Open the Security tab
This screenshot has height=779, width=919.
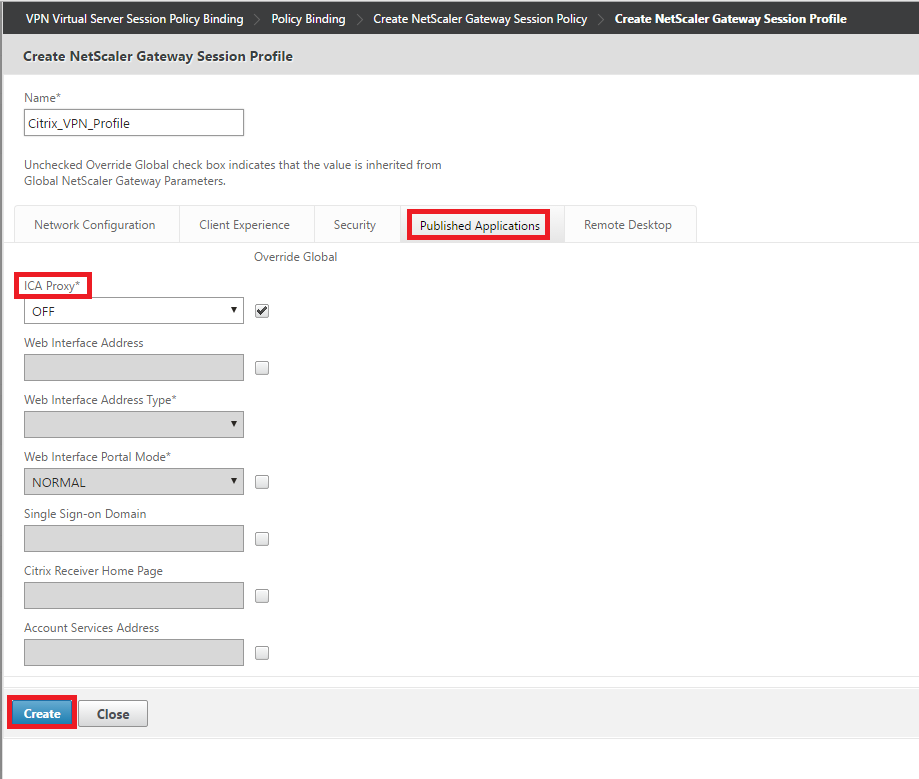click(355, 225)
